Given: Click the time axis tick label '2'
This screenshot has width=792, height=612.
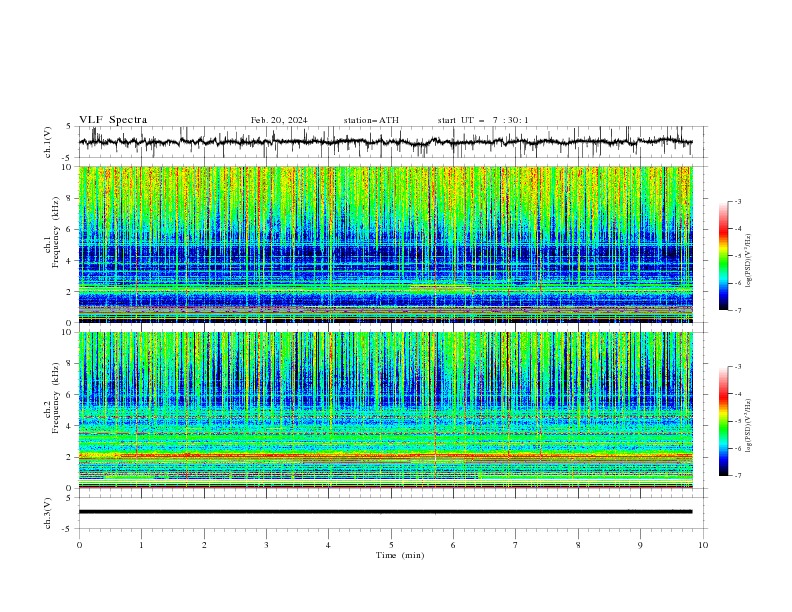Looking at the screenshot, I should (204, 545).
